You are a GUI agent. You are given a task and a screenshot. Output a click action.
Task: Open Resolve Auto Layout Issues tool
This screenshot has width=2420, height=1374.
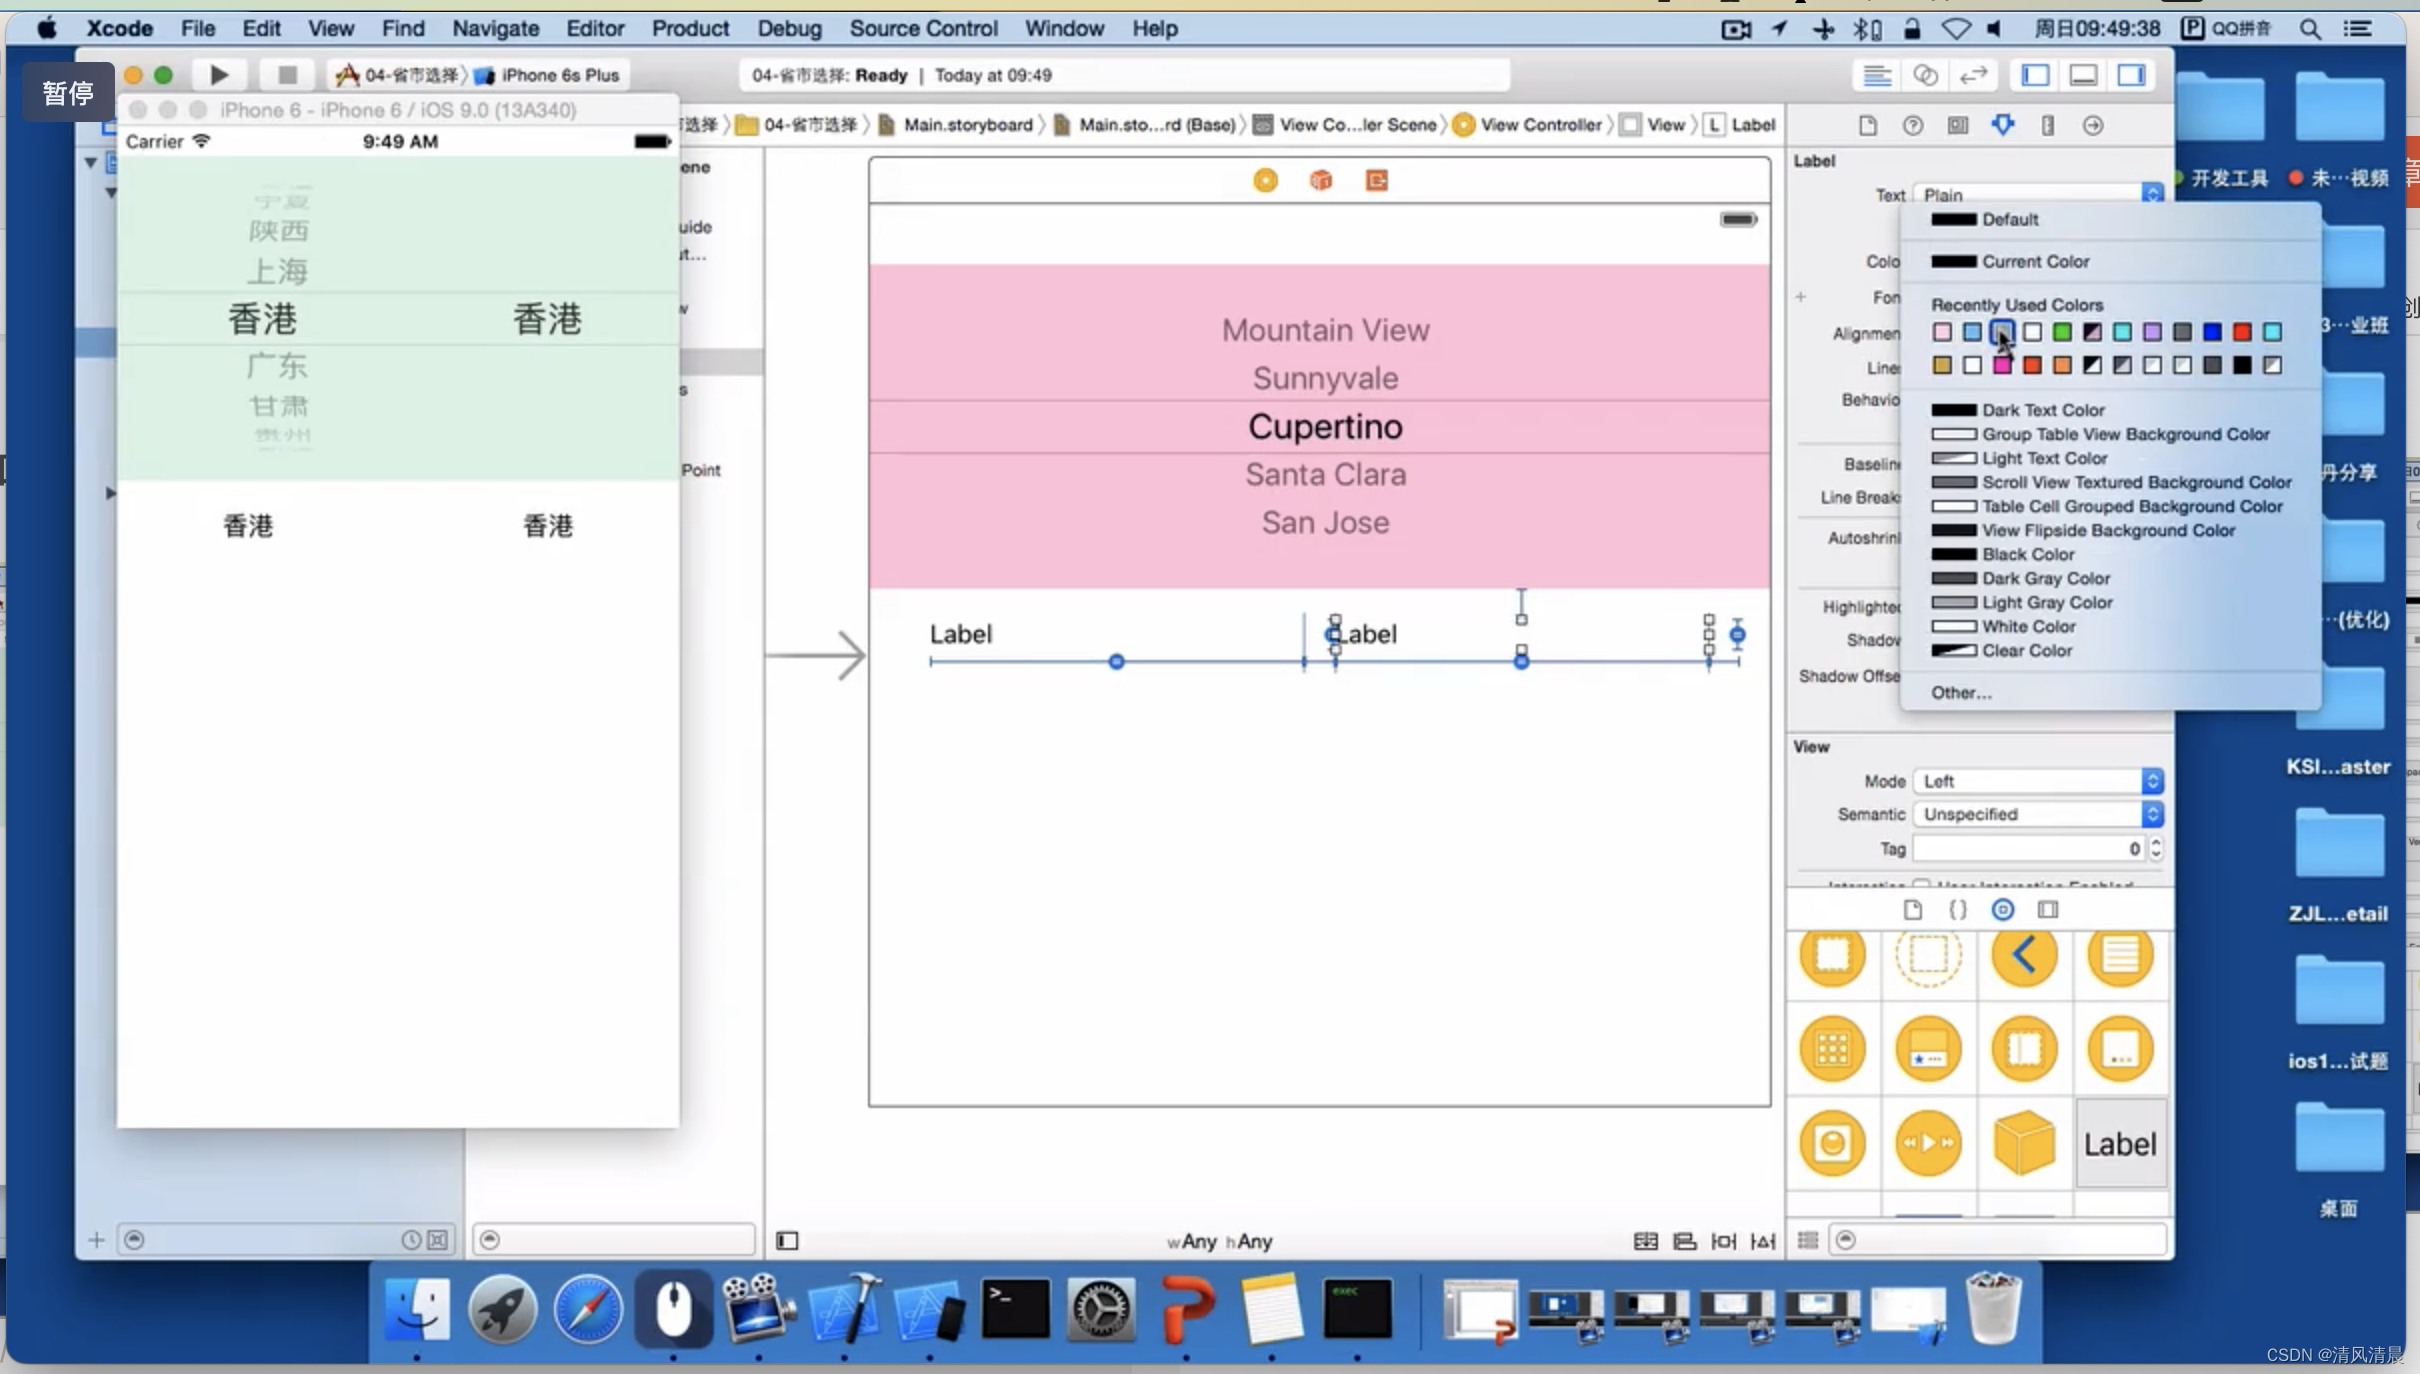tap(1763, 1241)
